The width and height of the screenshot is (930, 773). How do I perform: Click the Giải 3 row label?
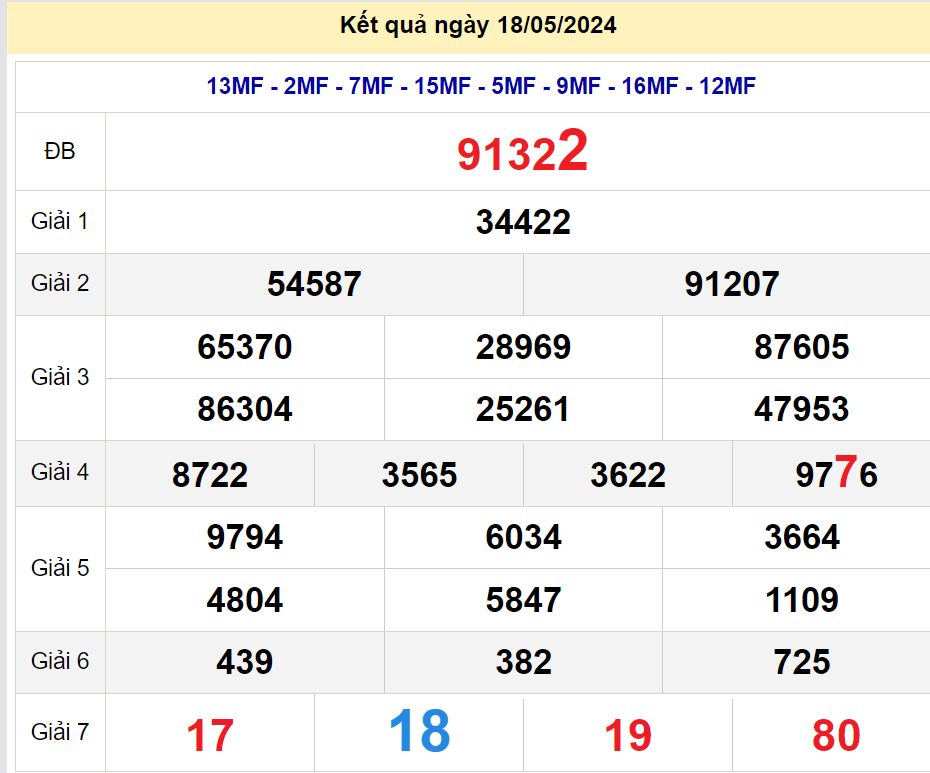tap(60, 377)
